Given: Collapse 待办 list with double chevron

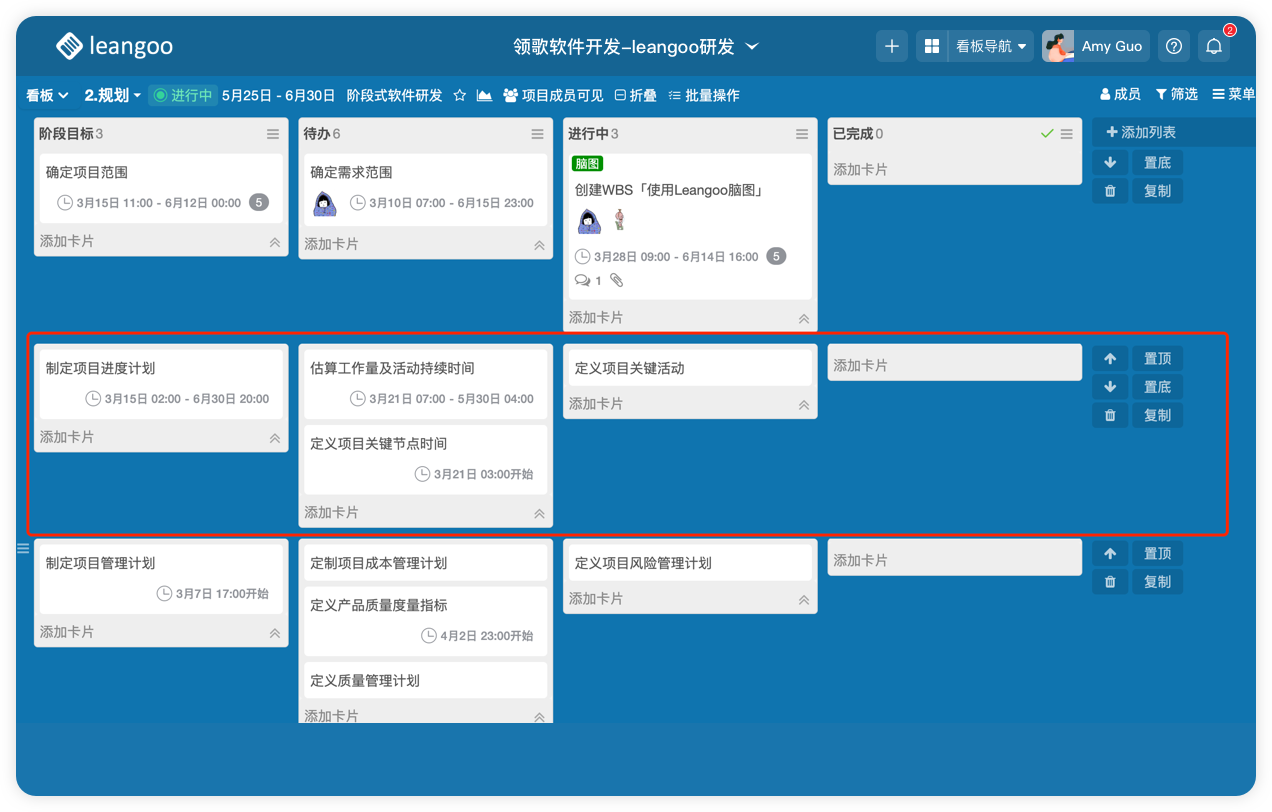Looking at the screenshot, I should point(539,245).
